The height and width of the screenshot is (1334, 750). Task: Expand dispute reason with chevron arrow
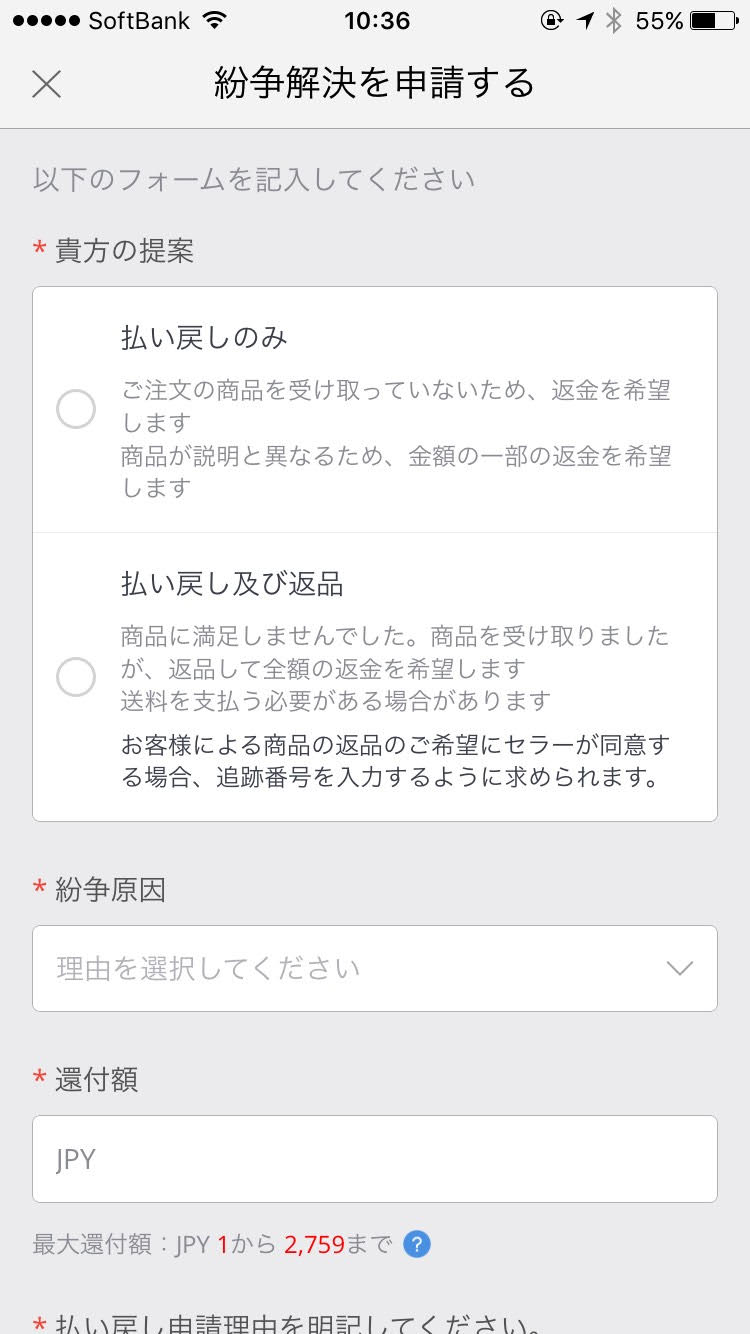(680, 968)
